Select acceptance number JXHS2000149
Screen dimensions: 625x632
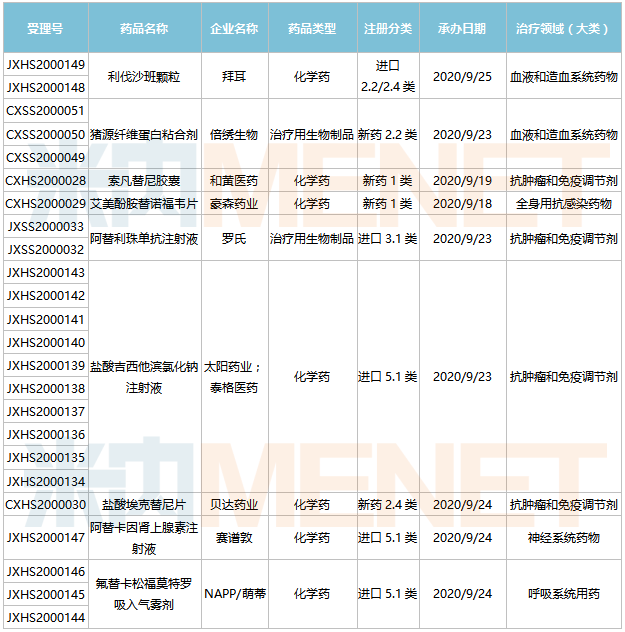pyautogui.click(x=45, y=65)
